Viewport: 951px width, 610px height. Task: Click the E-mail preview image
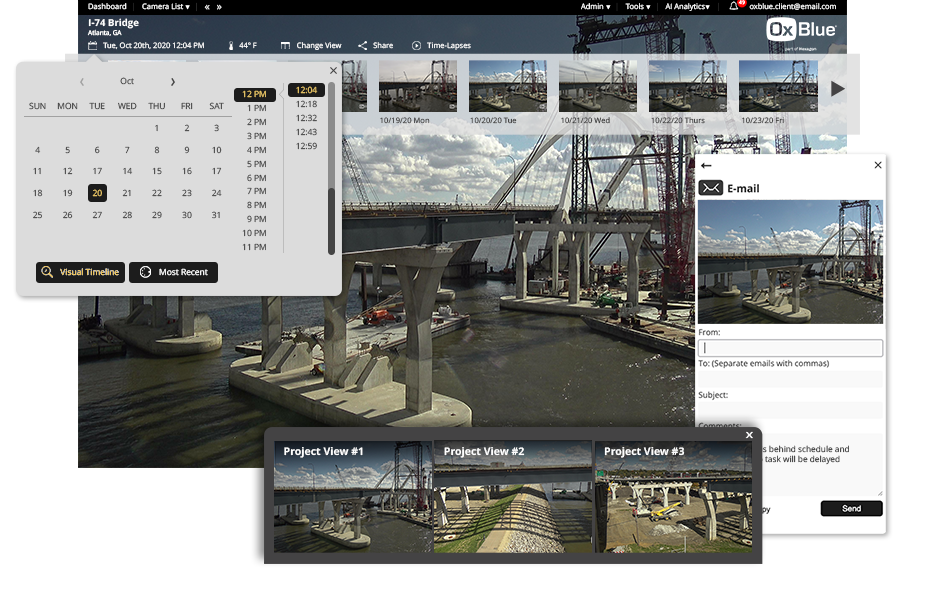[790, 262]
